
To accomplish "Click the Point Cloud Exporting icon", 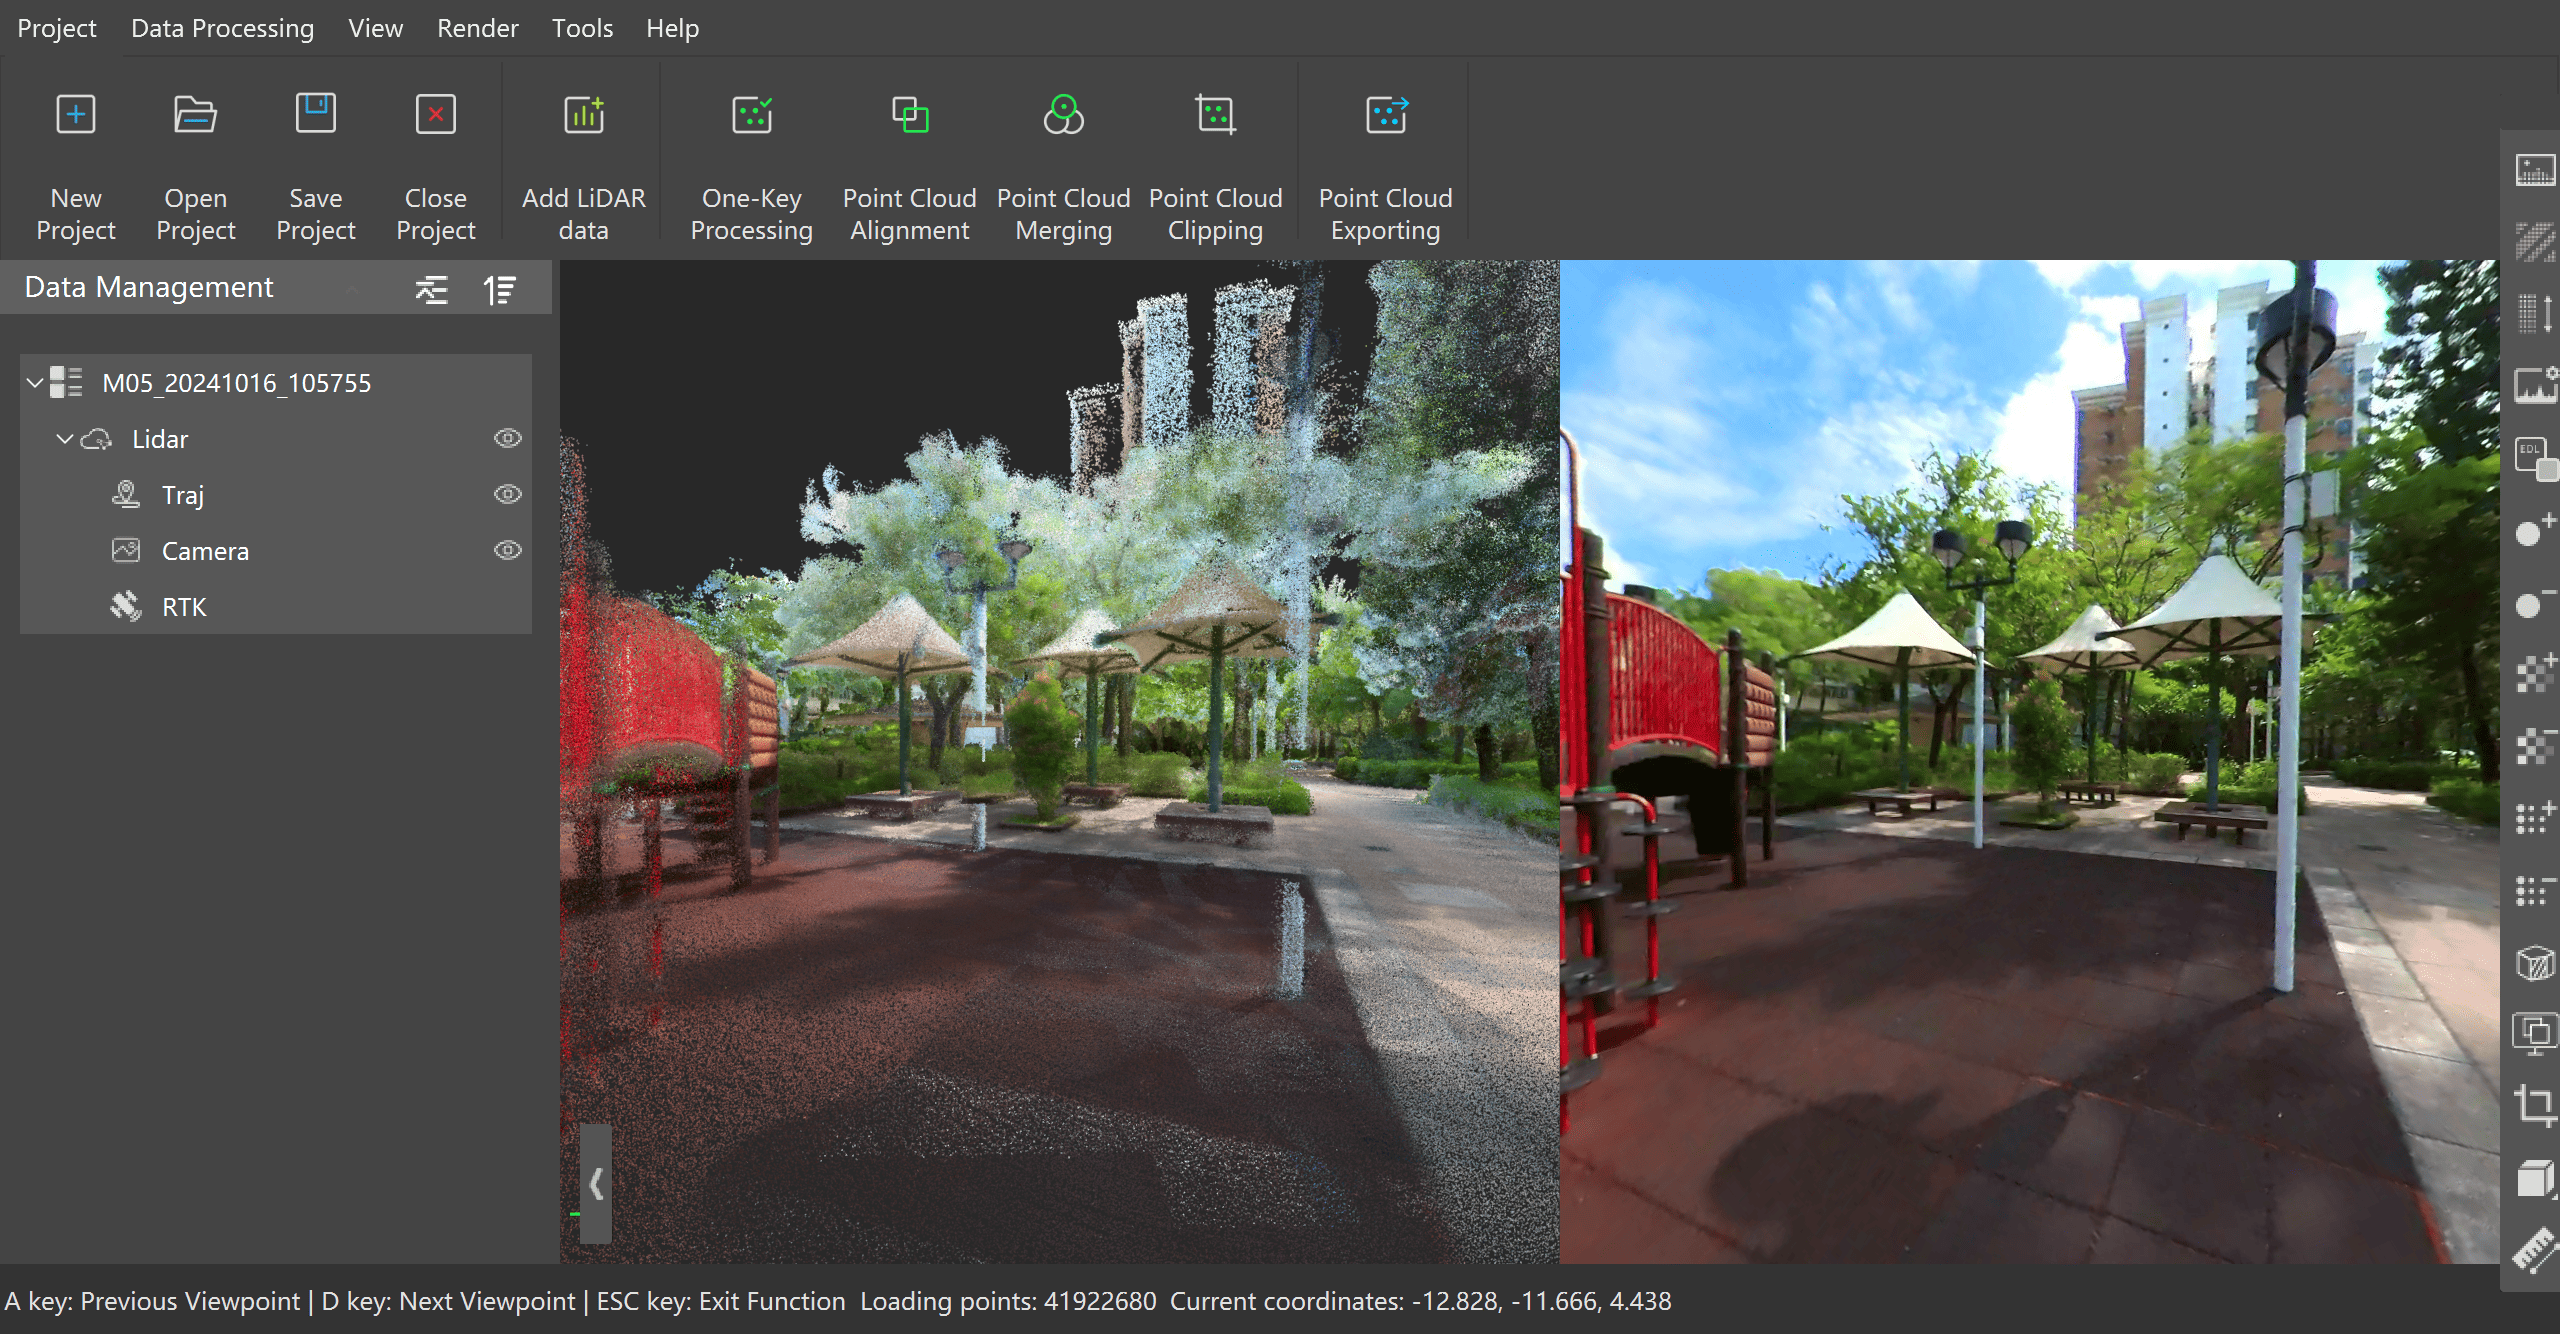I will point(1385,115).
